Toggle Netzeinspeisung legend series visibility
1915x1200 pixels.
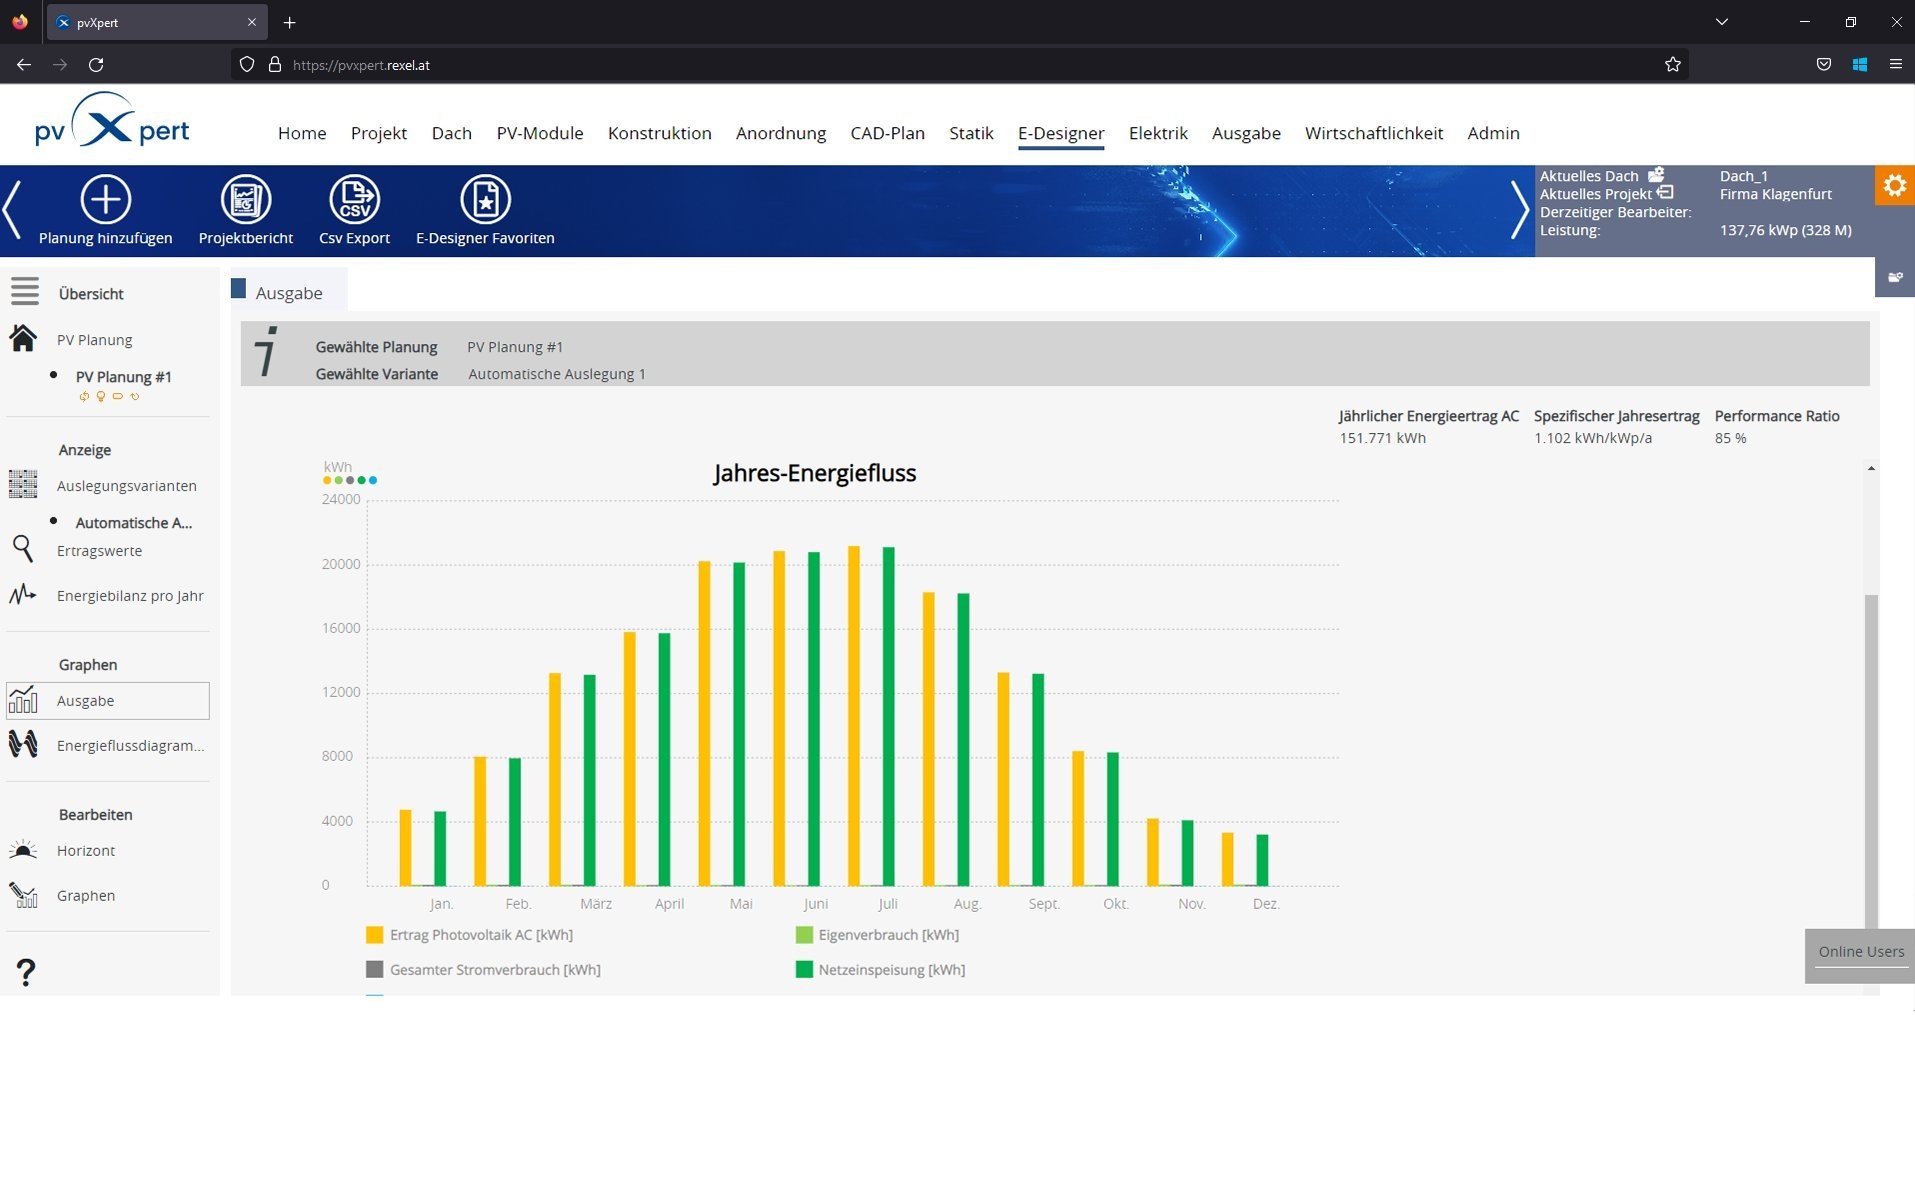coord(880,969)
